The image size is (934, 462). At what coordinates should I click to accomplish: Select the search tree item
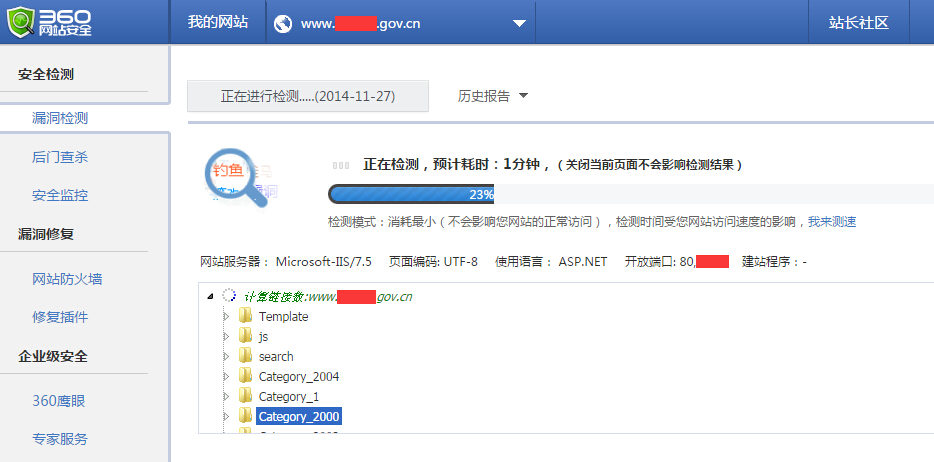[276, 357]
